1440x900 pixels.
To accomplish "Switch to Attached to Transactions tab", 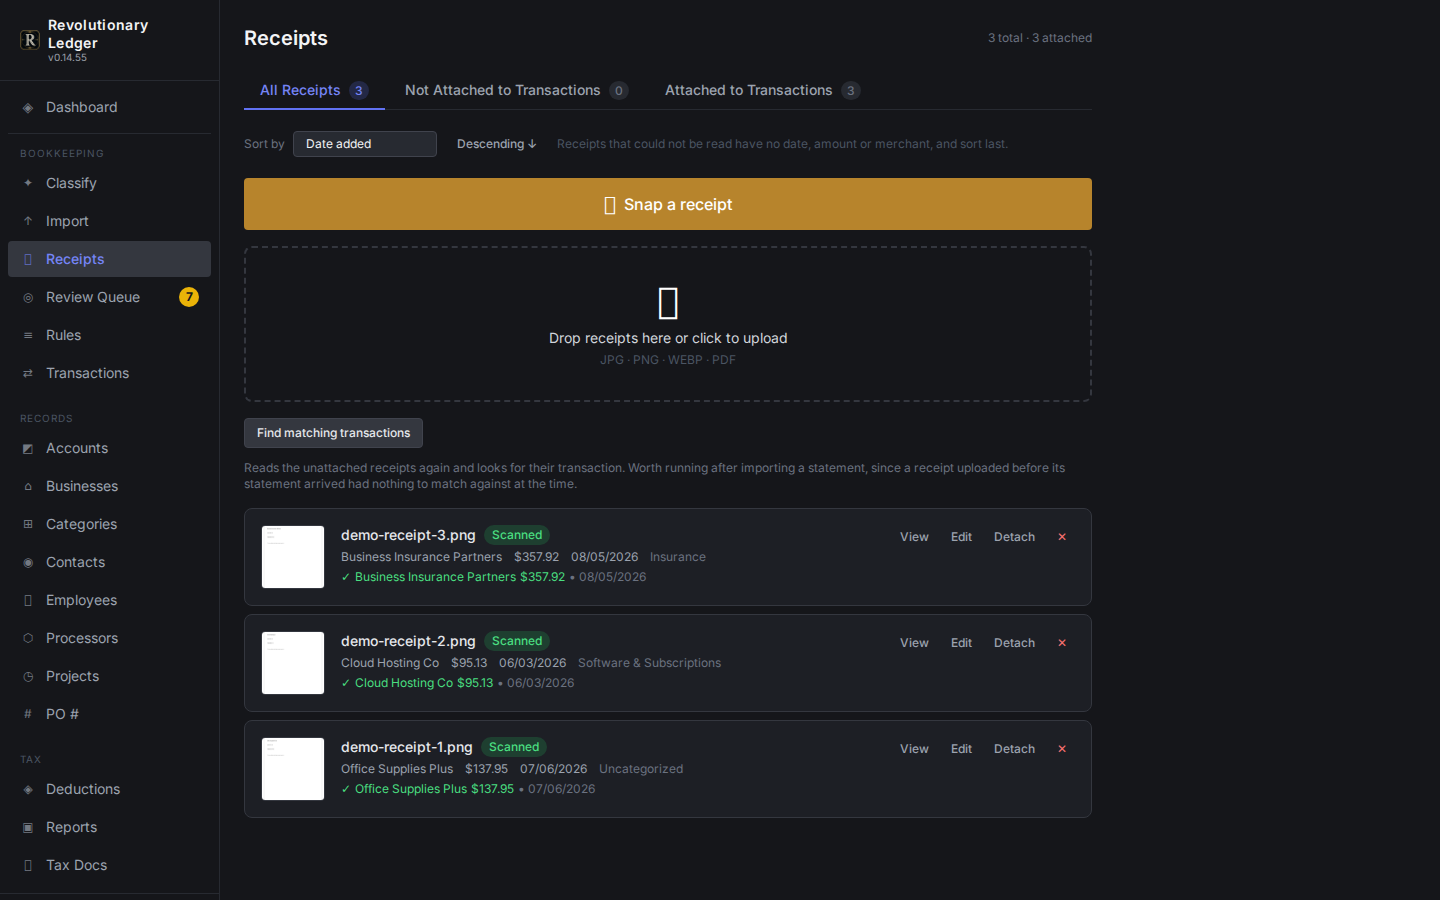I will click(x=762, y=90).
